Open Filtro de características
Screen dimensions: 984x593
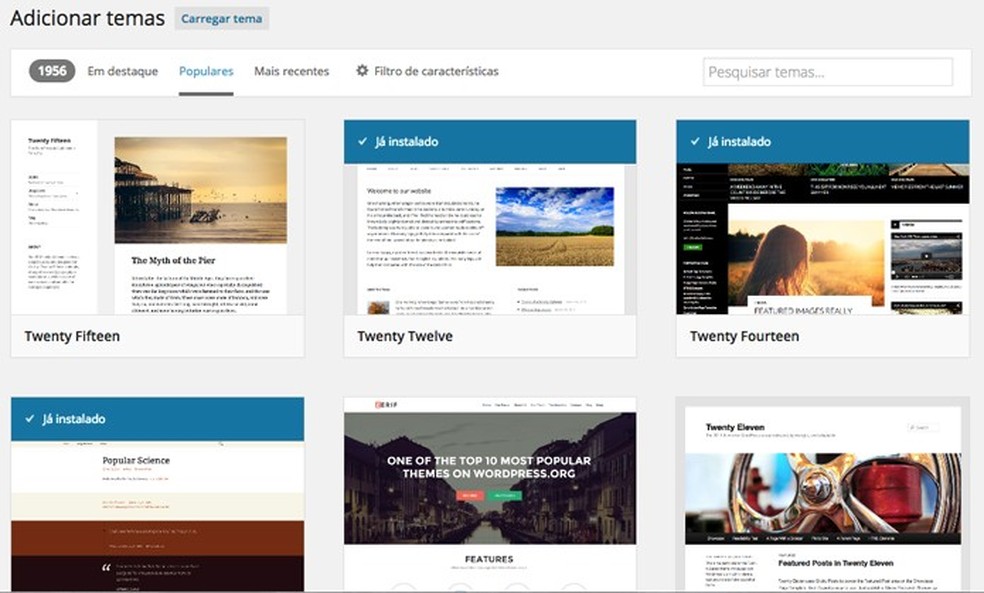427,71
